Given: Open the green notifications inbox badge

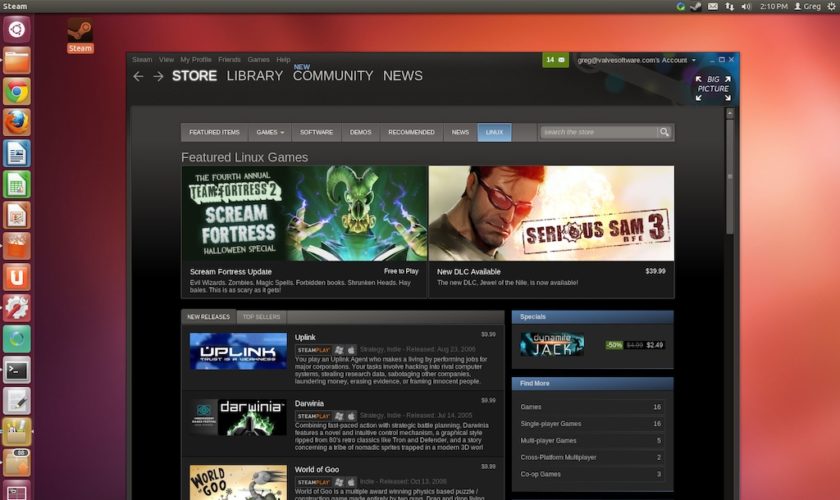Looking at the screenshot, I should 555,60.
